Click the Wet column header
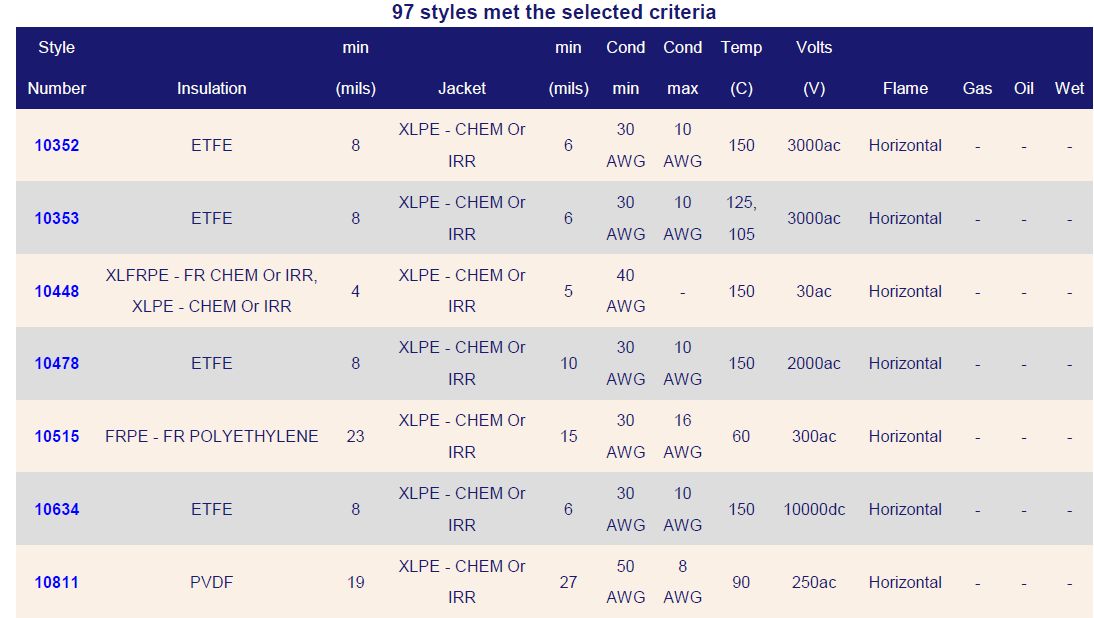 [x=1069, y=88]
